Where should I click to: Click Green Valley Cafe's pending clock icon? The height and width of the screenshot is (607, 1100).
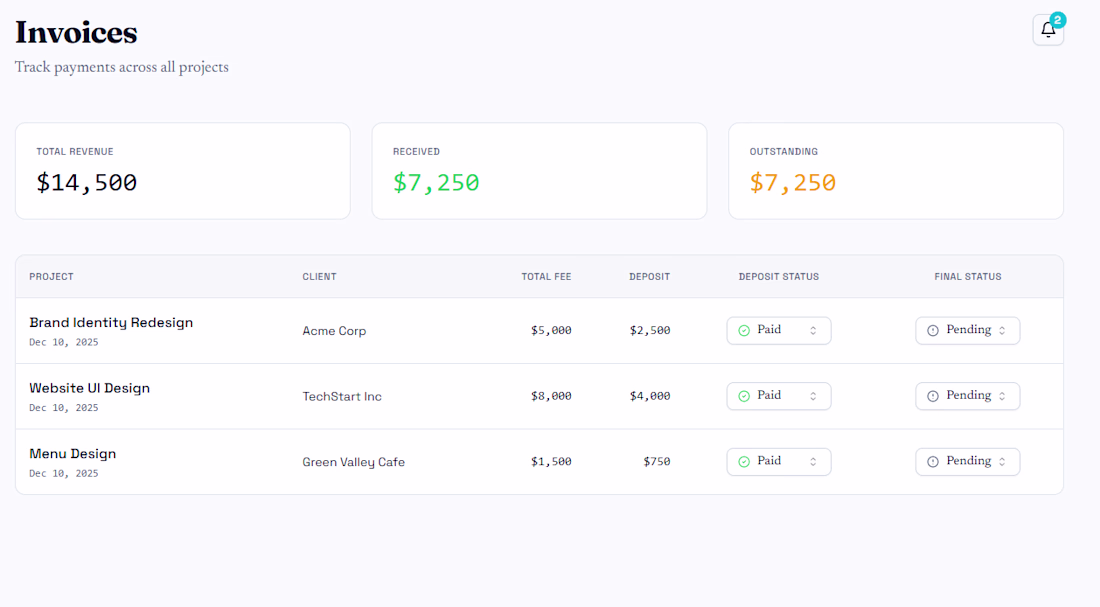pyautogui.click(x=933, y=462)
